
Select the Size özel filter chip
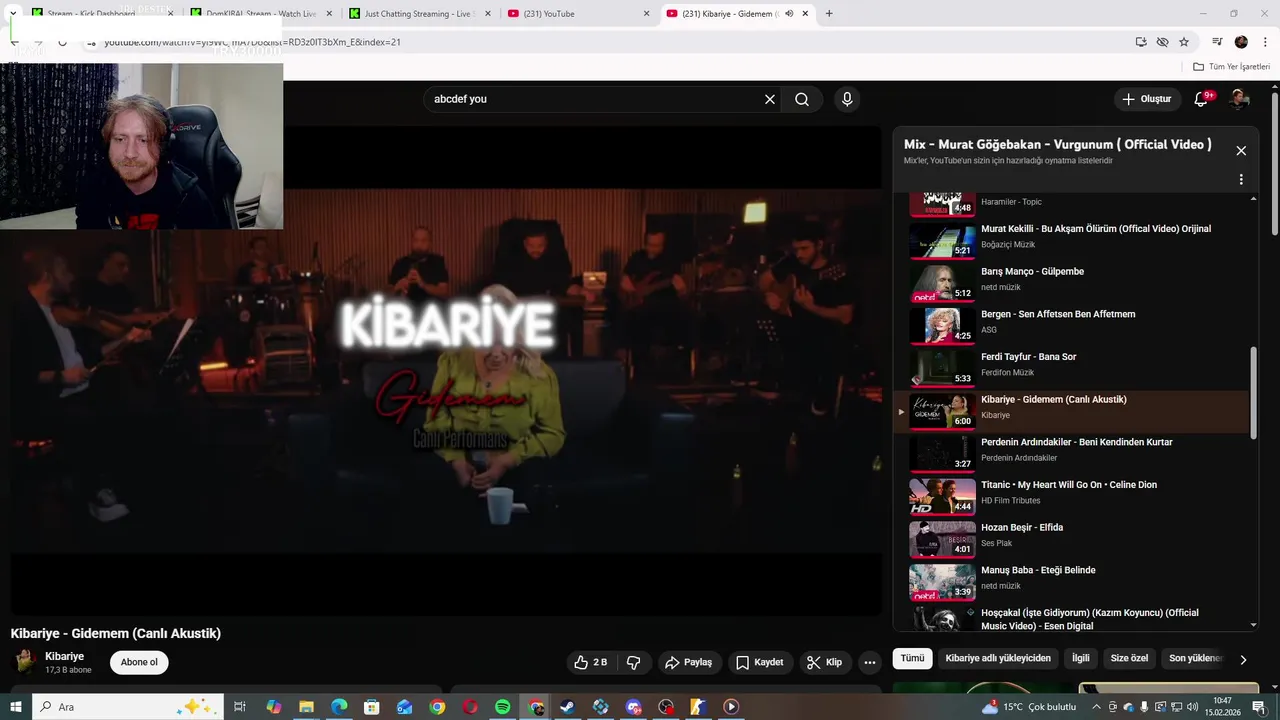point(1130,658)
